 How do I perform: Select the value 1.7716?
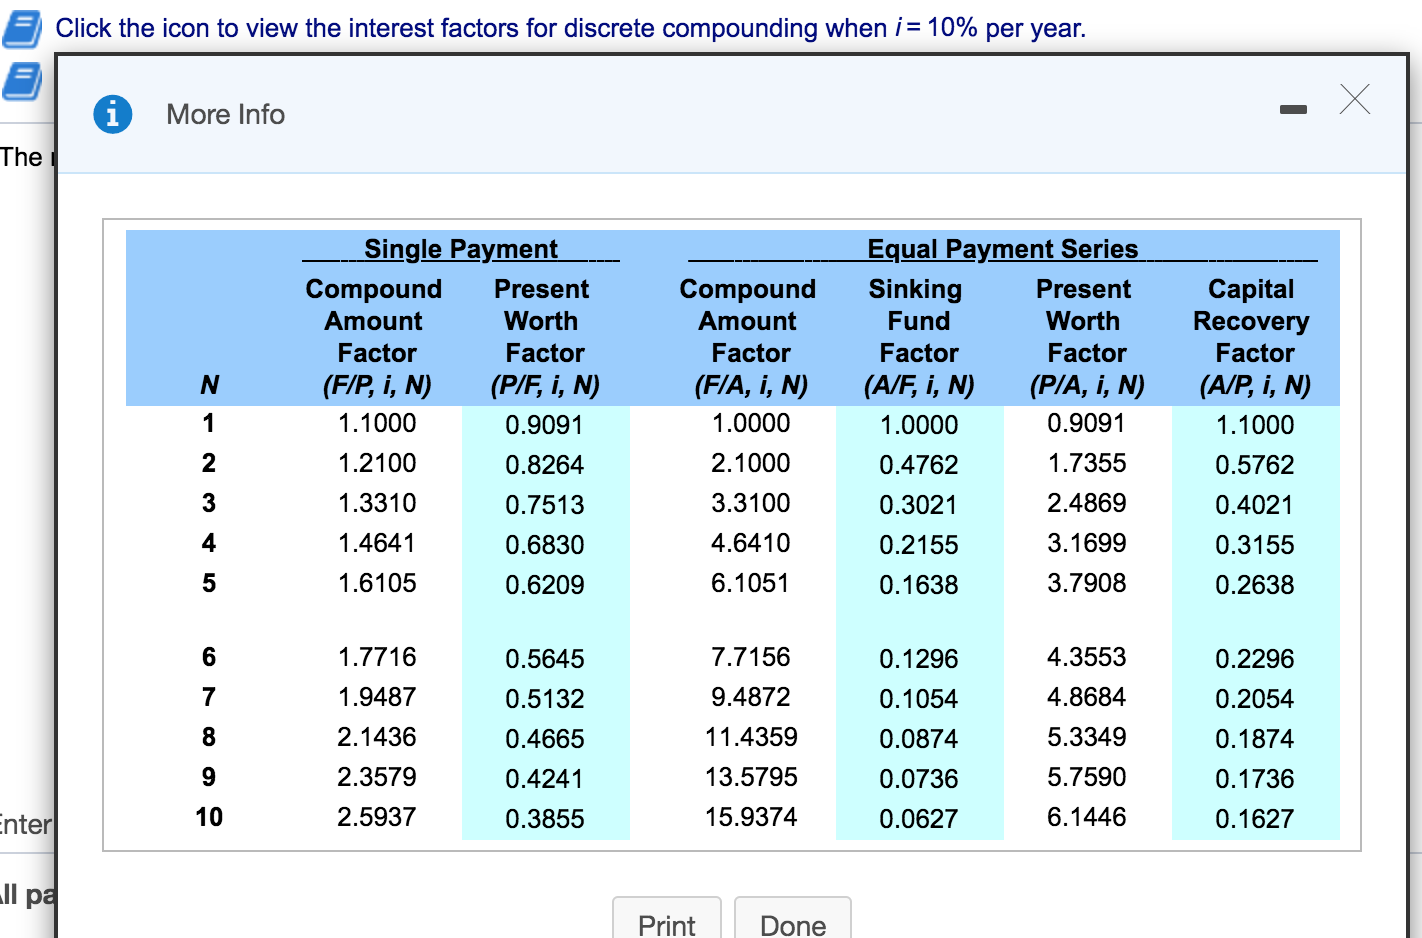[377, 657]
